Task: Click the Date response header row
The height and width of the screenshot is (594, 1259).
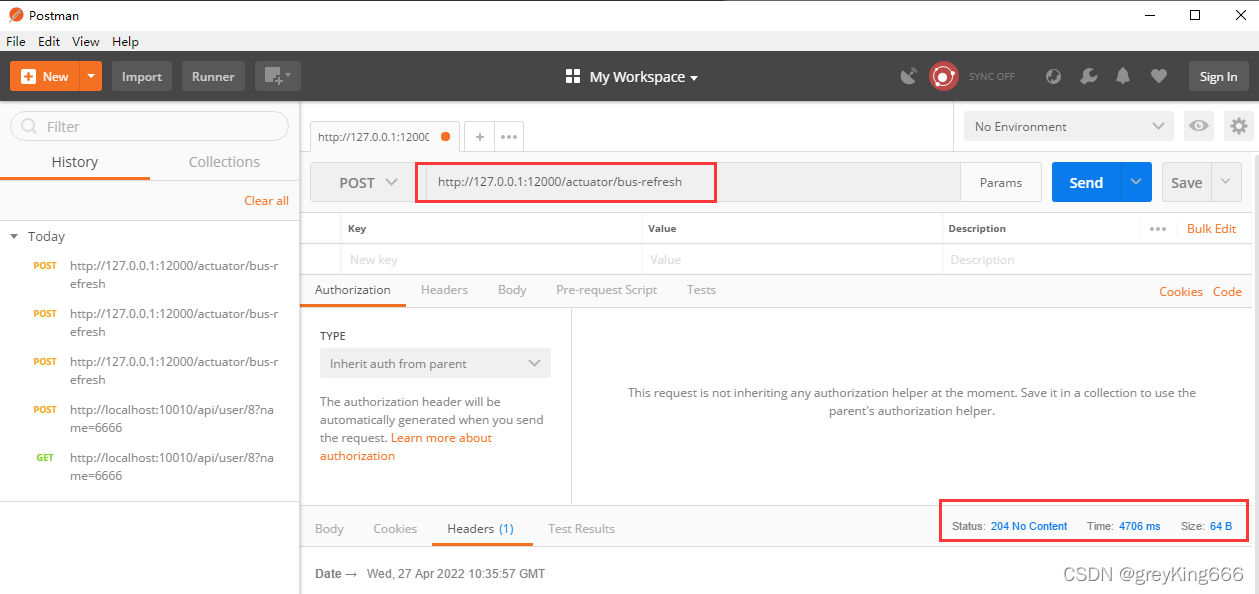Action: pyautogui.click(x=430, y=574)
